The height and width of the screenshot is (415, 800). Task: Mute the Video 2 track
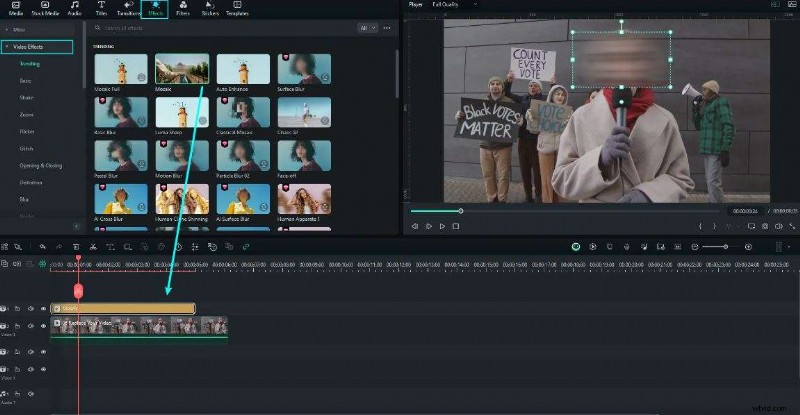pyautogui.click(x=31, y=326)
